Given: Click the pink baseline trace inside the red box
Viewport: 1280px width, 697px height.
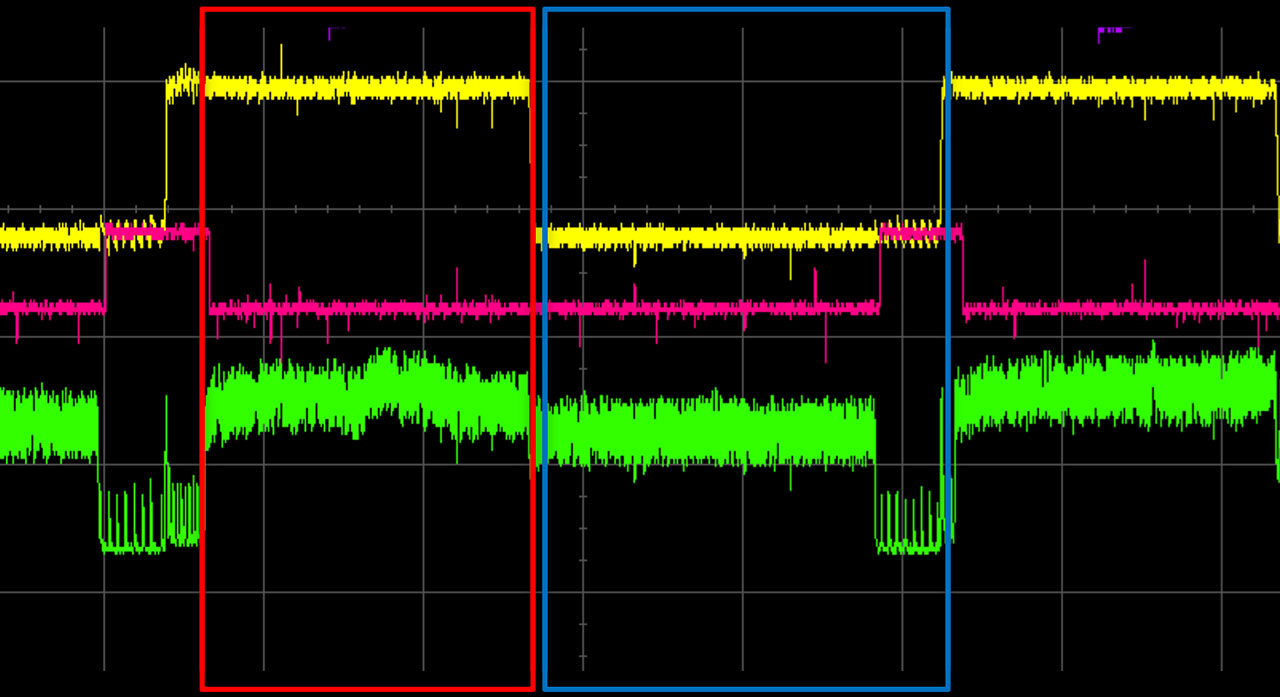Looking at the screenshot, I should [370, 309].
